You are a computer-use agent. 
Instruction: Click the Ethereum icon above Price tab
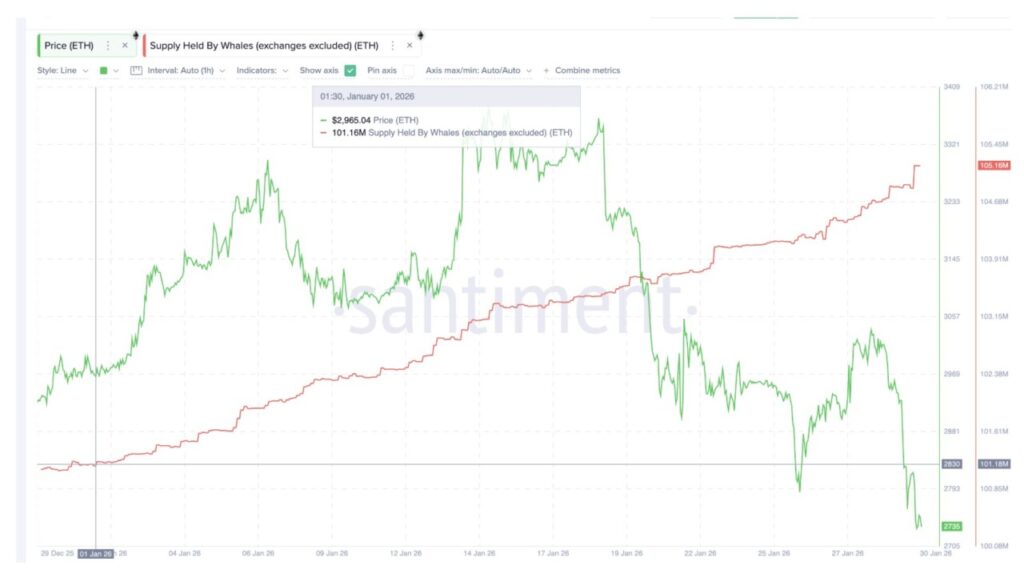point(136,33)
